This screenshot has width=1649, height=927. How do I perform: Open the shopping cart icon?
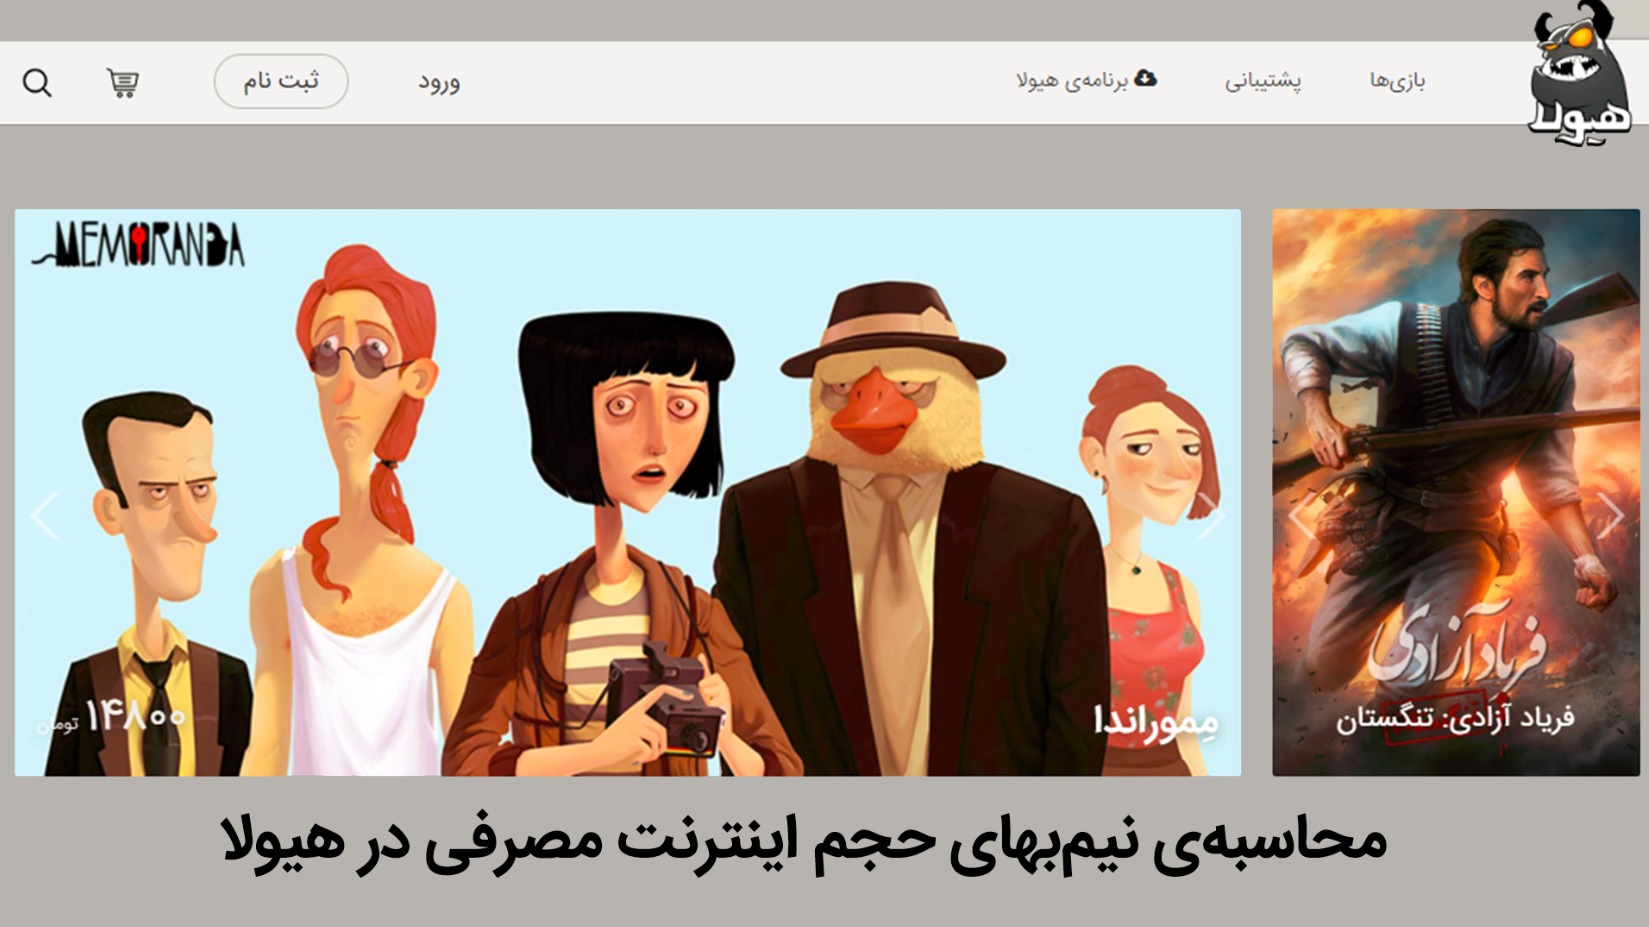click(x=123, y=83)
